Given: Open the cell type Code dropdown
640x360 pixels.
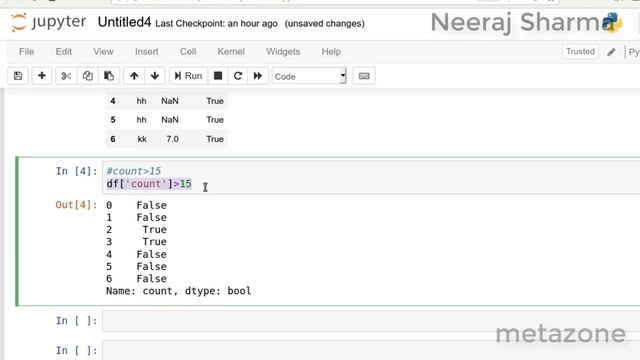Looking at the screenshot, I should click(309, 76).
